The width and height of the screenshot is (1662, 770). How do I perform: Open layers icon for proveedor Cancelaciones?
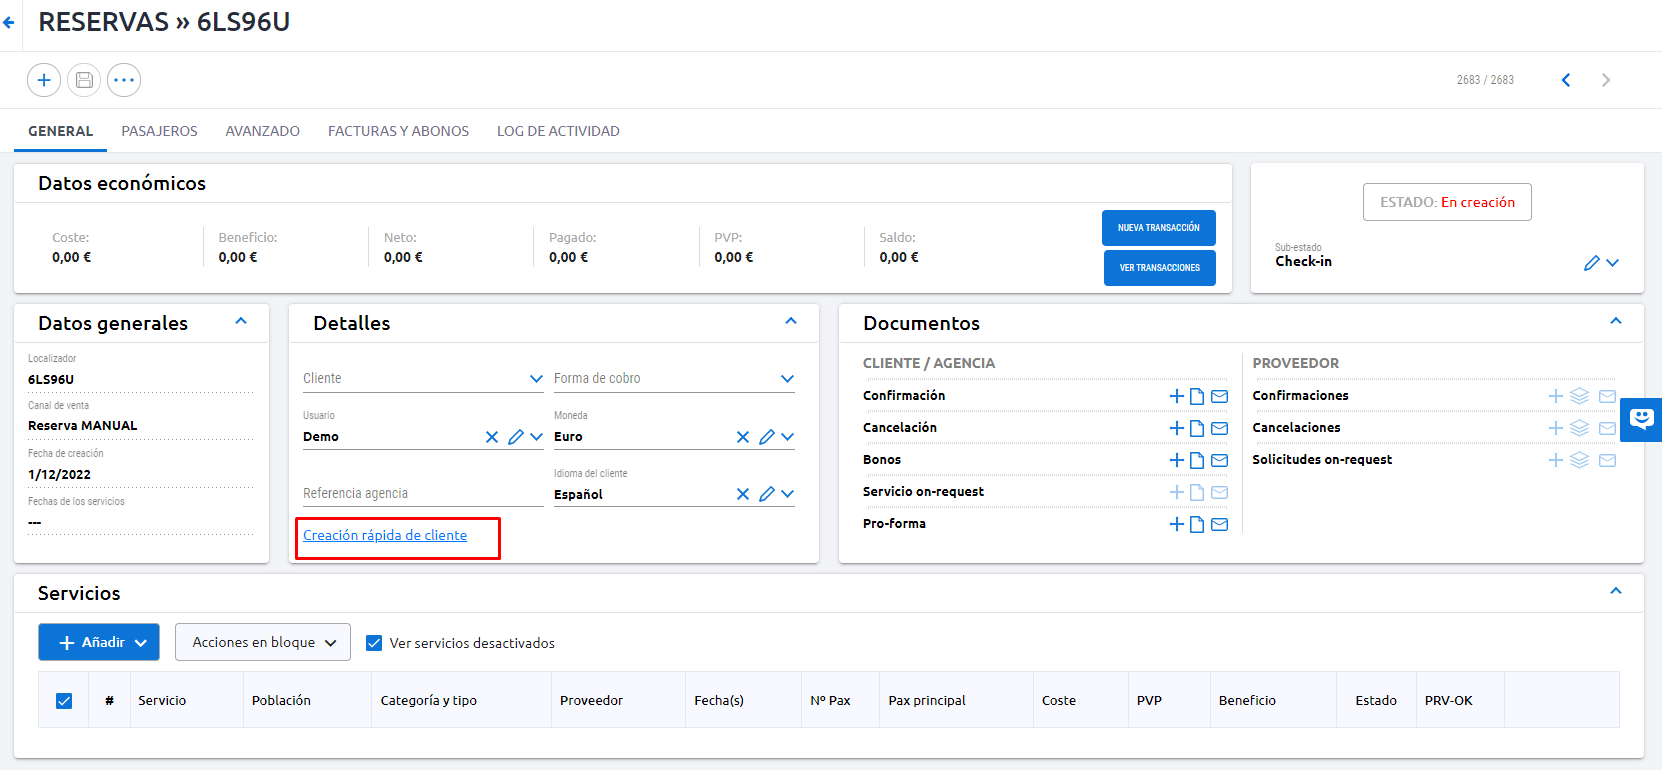coord(1580,428)
